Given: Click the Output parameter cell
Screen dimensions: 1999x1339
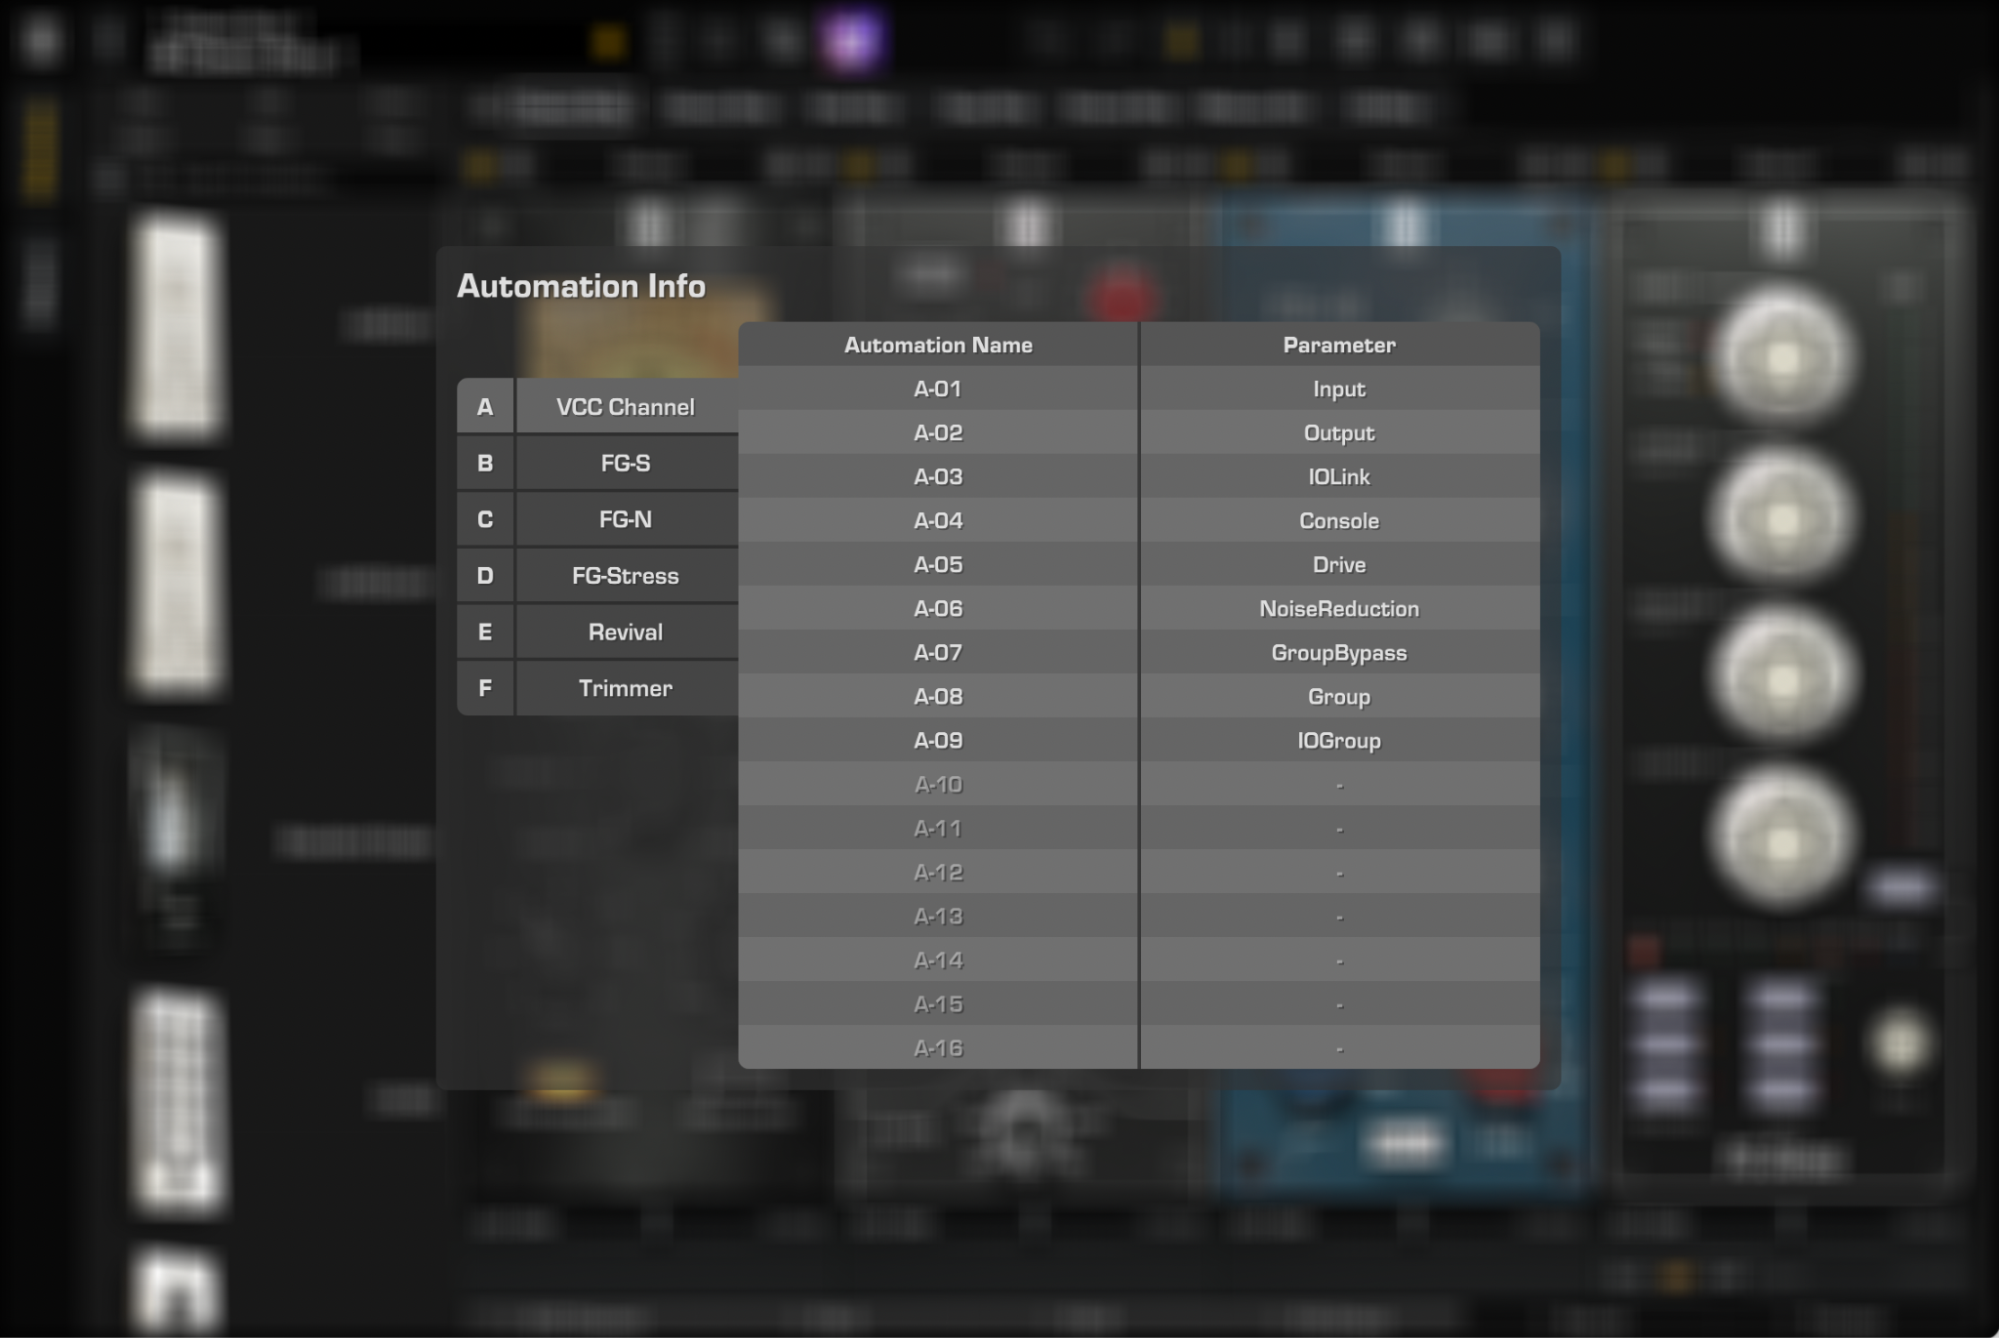Looking at the screenshot, I should [1339, 433].
